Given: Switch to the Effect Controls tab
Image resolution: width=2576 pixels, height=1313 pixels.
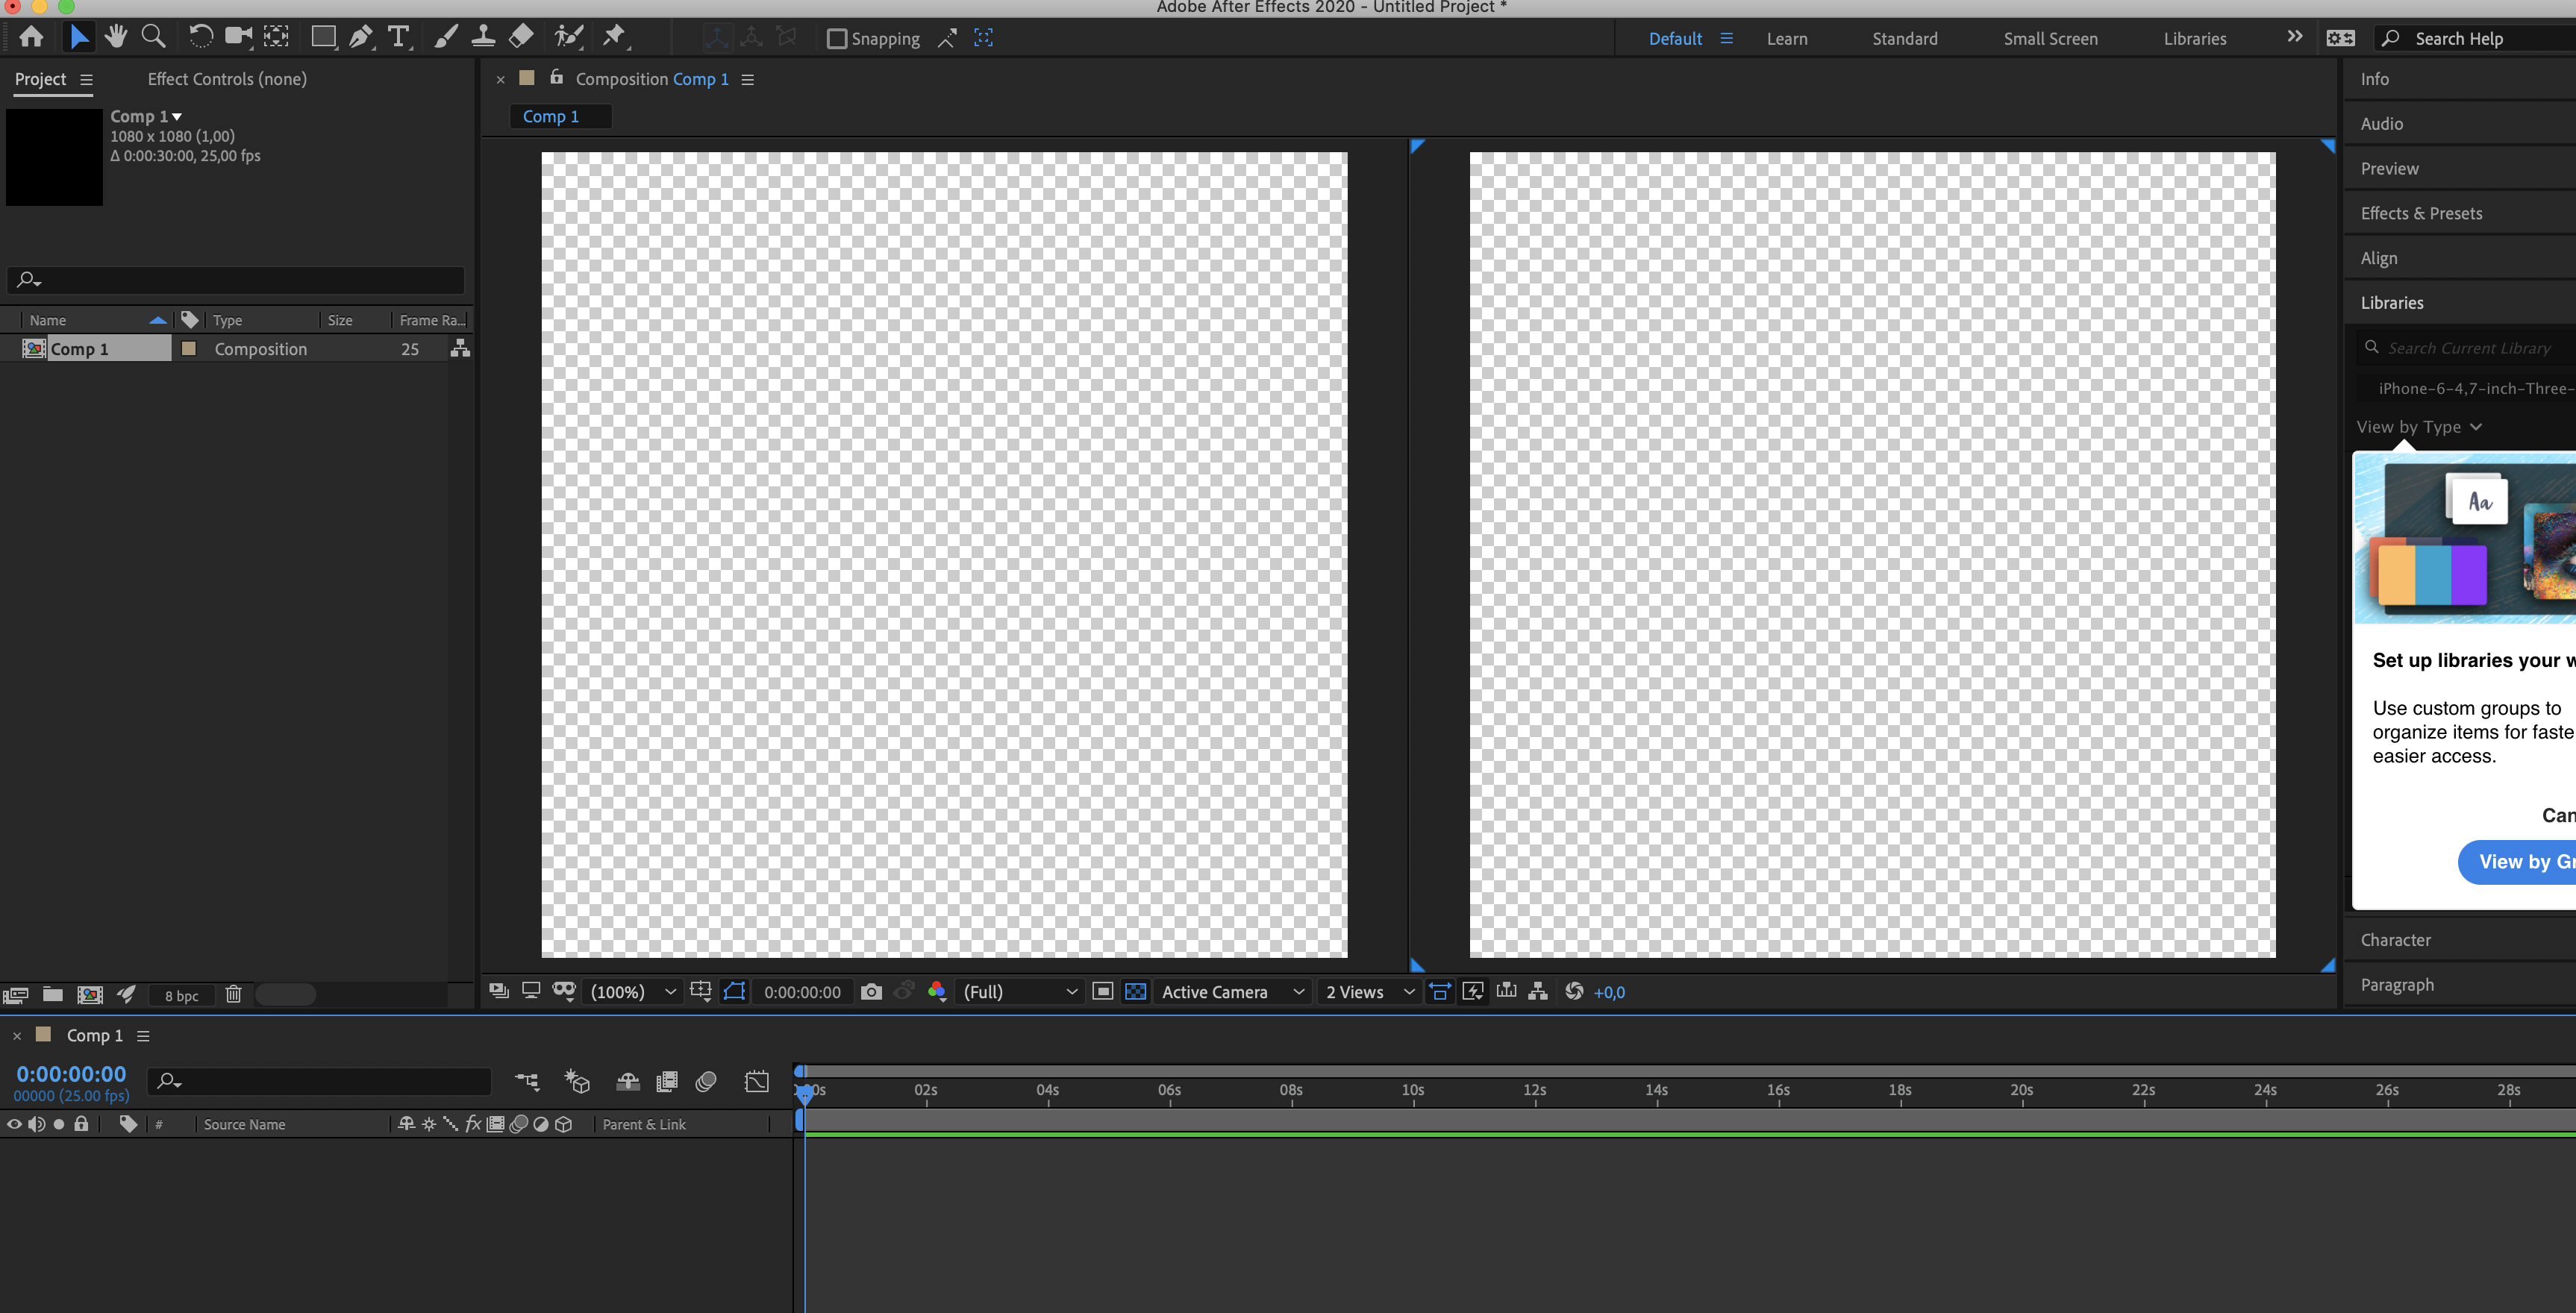Looking at the screenshot, I should (226, 79).
